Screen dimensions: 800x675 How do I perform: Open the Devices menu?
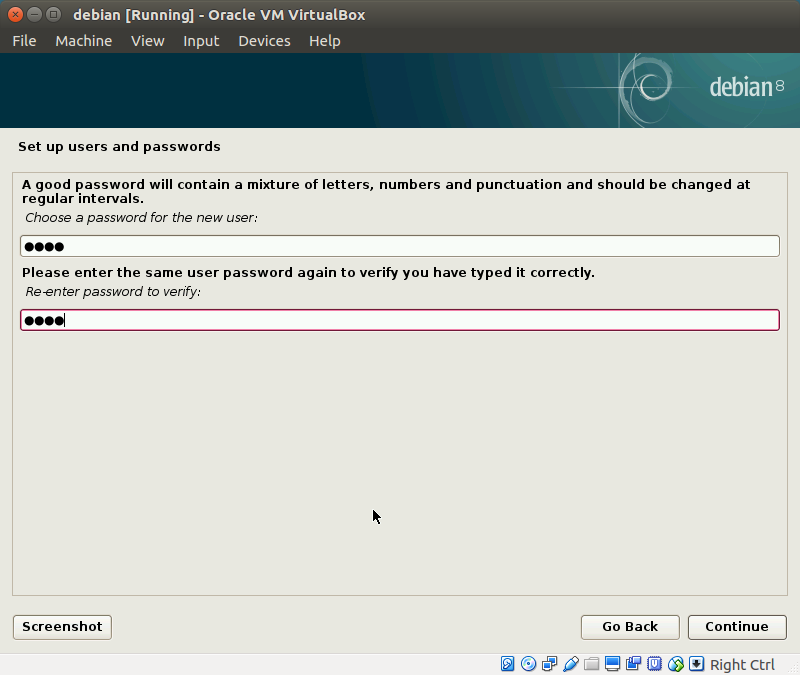click(264, 41)
